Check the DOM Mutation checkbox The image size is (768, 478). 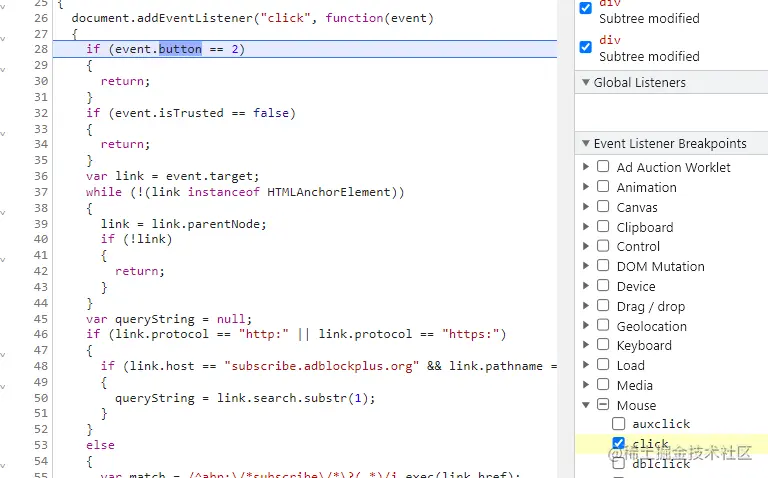tap(603, 265)
